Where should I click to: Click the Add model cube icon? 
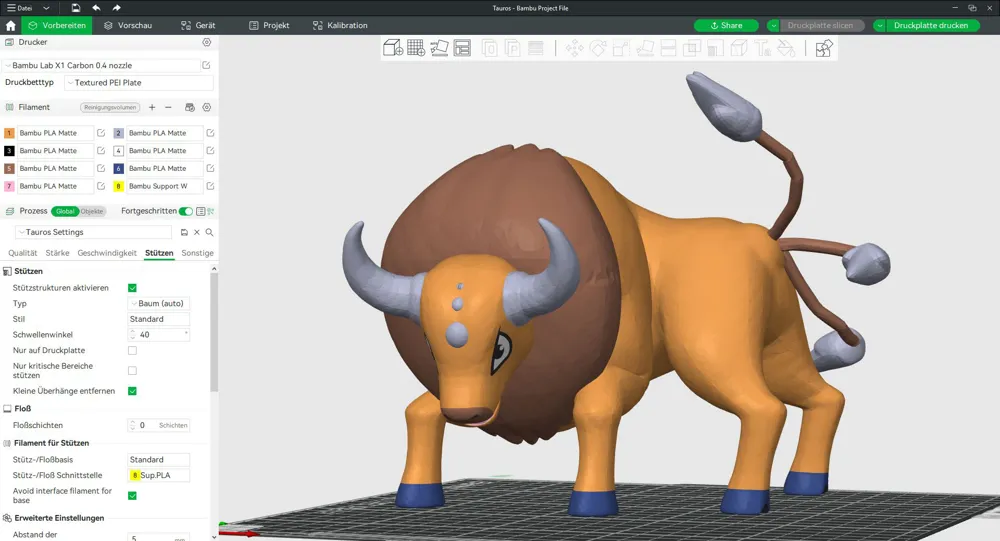coord(393,48)
